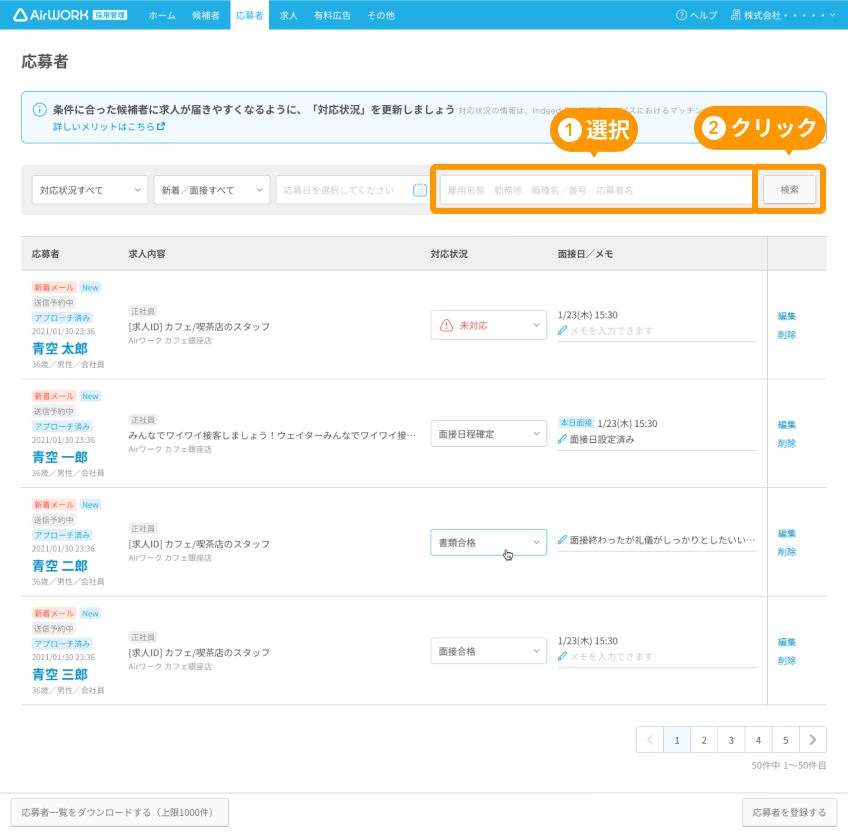The image size is (848, 833).
Task: Click the application date input field
Action: 352,190
